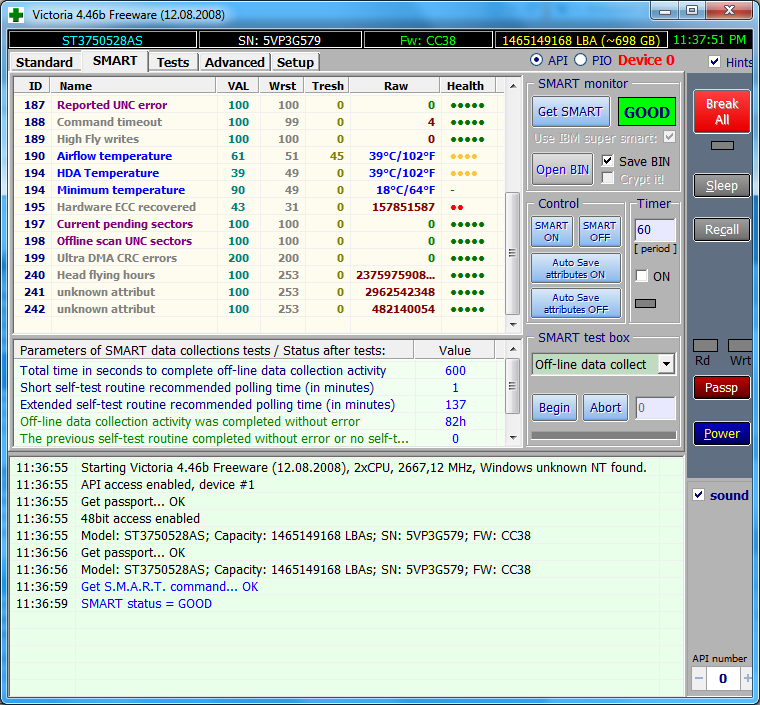Click the red Passp button
This screenshot has height=705, width=760.
click(x=721, y=388)
